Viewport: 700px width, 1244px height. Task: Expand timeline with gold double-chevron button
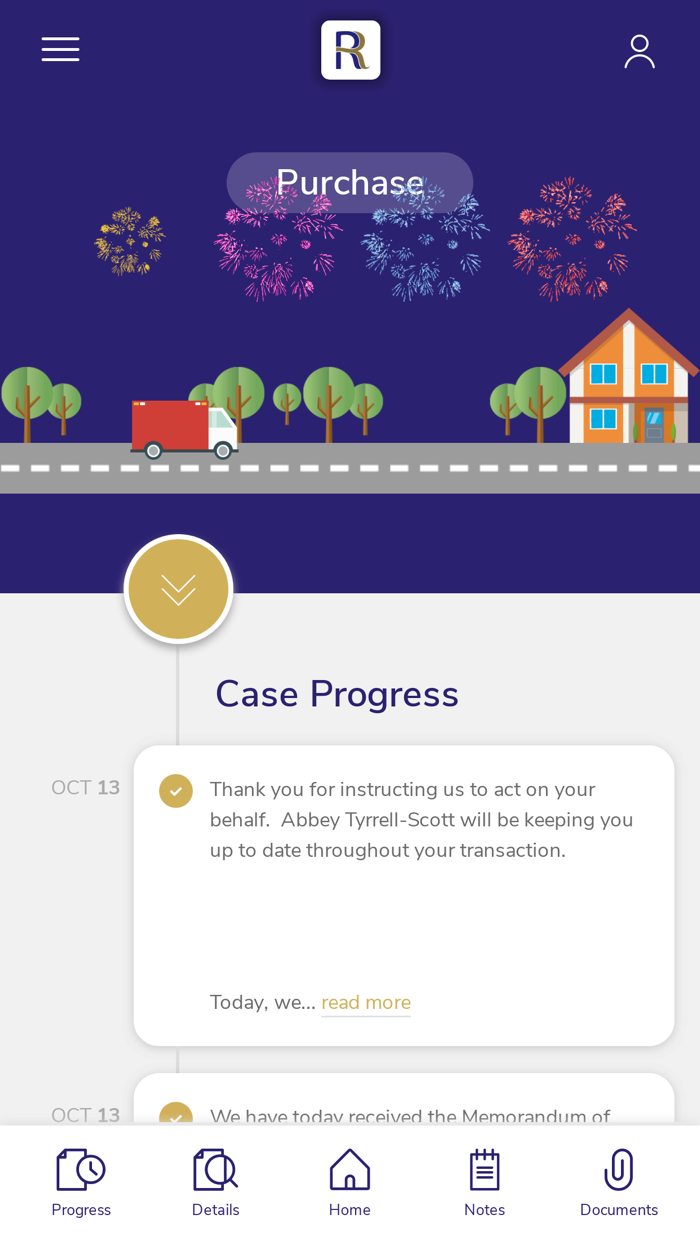(x=178, y=589)
